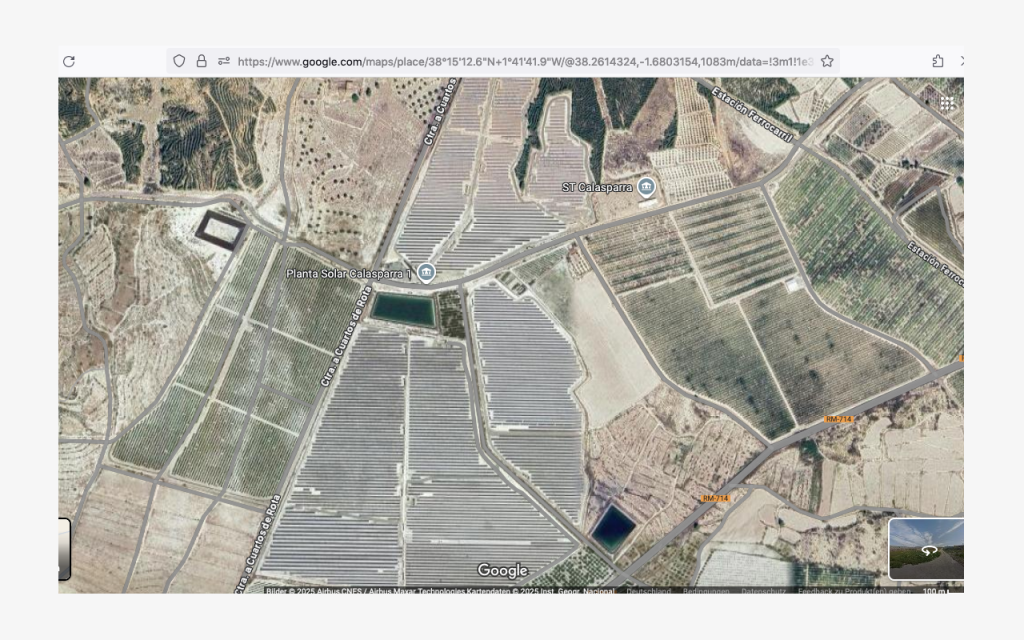The image size is (1024, 640).
Task: Click the layers thumbnail at bottom left
Action: (64, 549)
